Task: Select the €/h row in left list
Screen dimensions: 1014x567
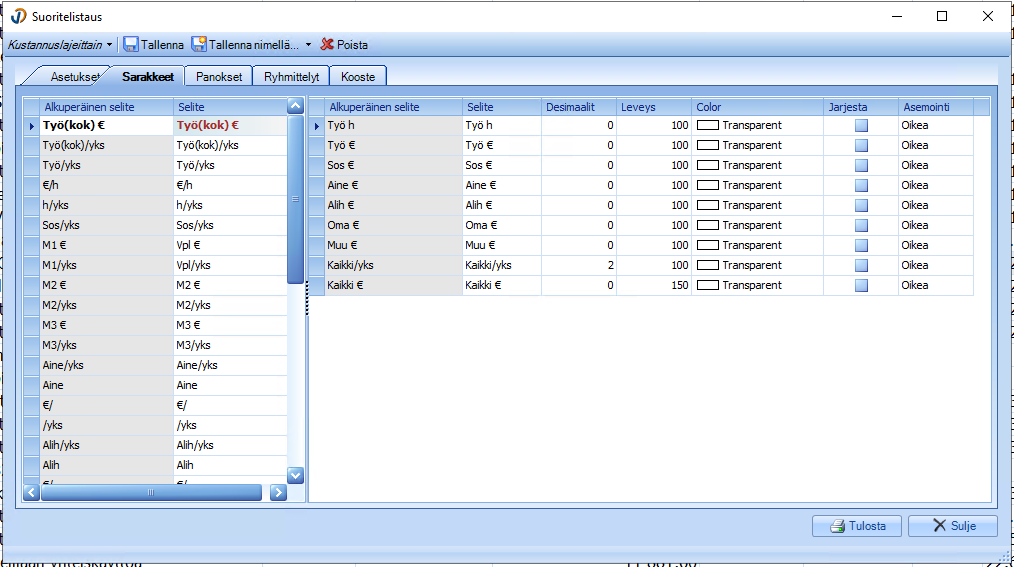Action: [155, 185]
